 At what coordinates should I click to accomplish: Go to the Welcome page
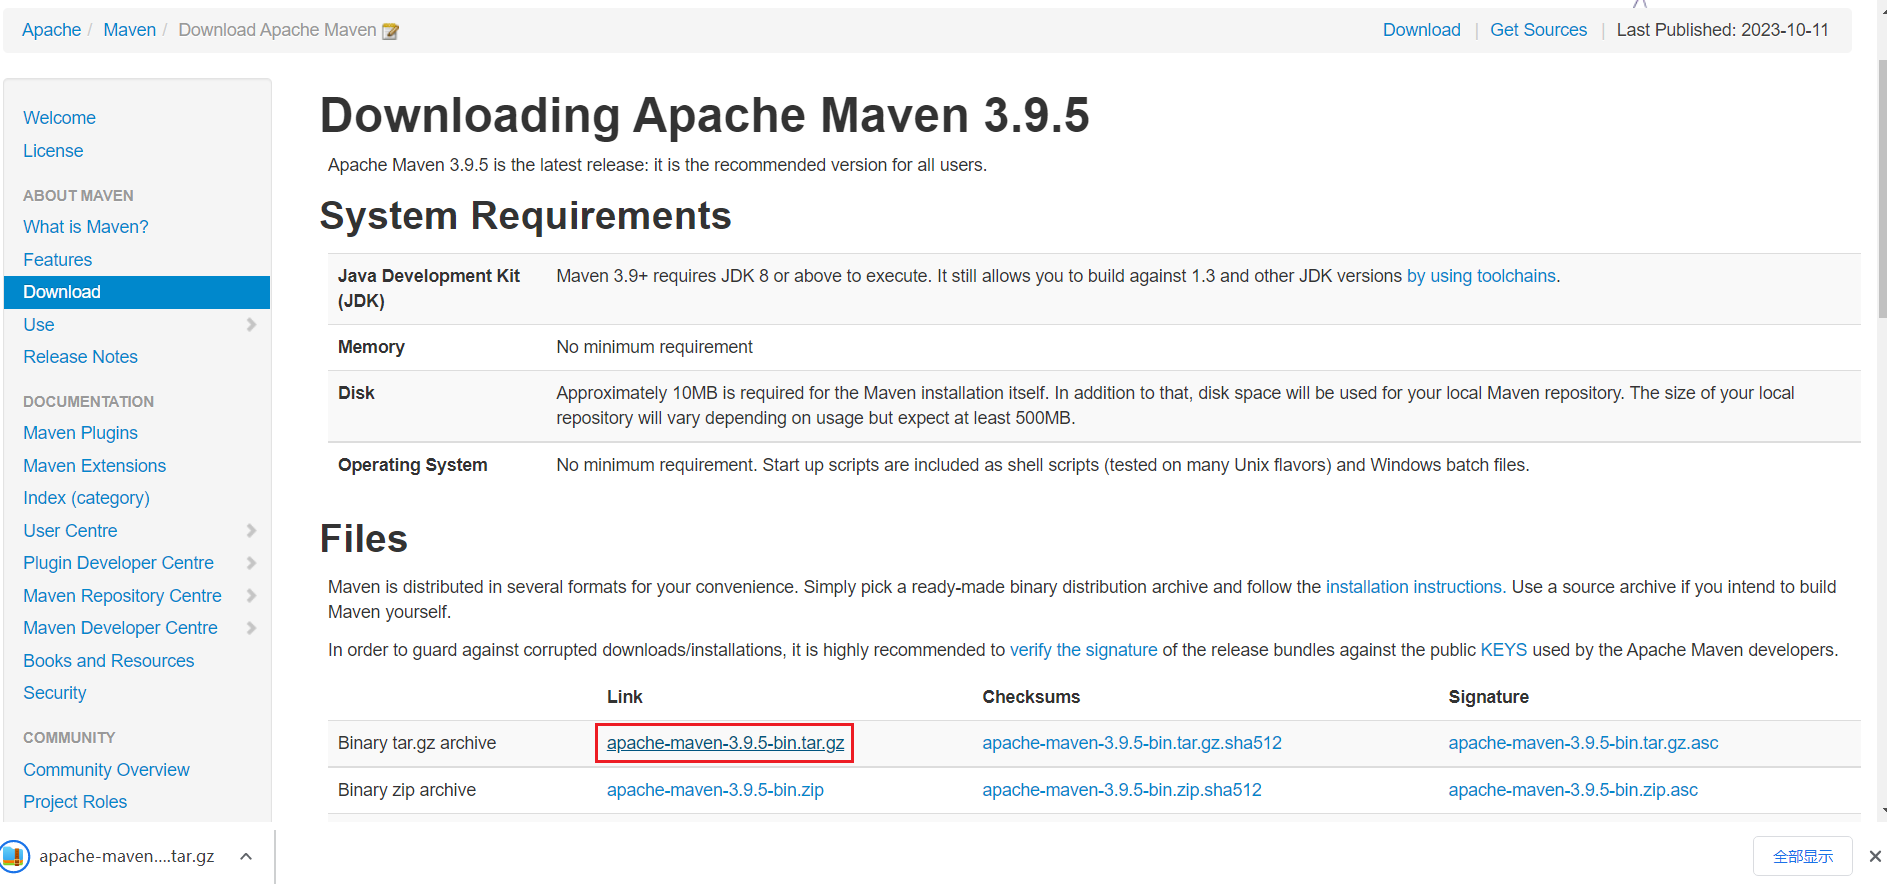click(x=59, y=118)
